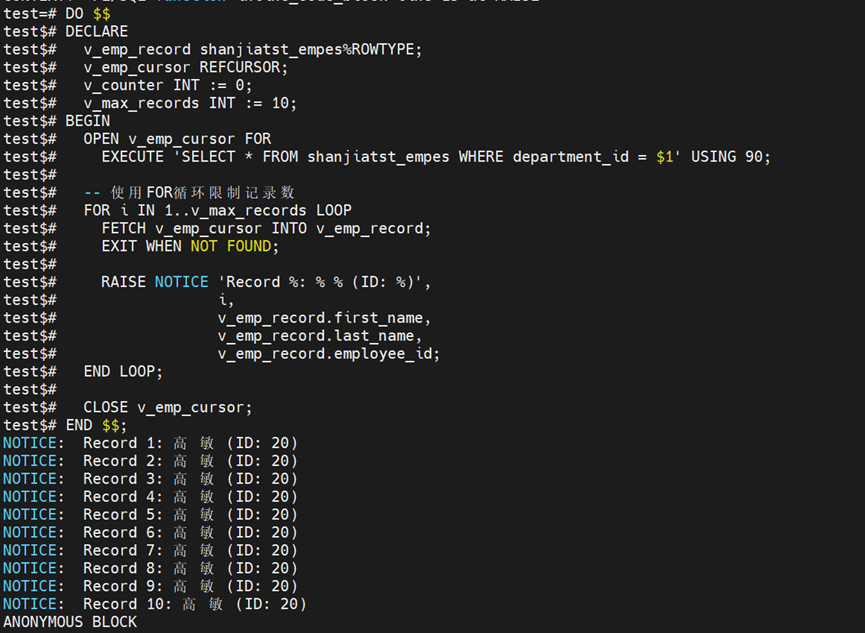
Task: Click the shanjiatst_empes%ROWTYPE declaration text
Action: click(x=311, y=49)
